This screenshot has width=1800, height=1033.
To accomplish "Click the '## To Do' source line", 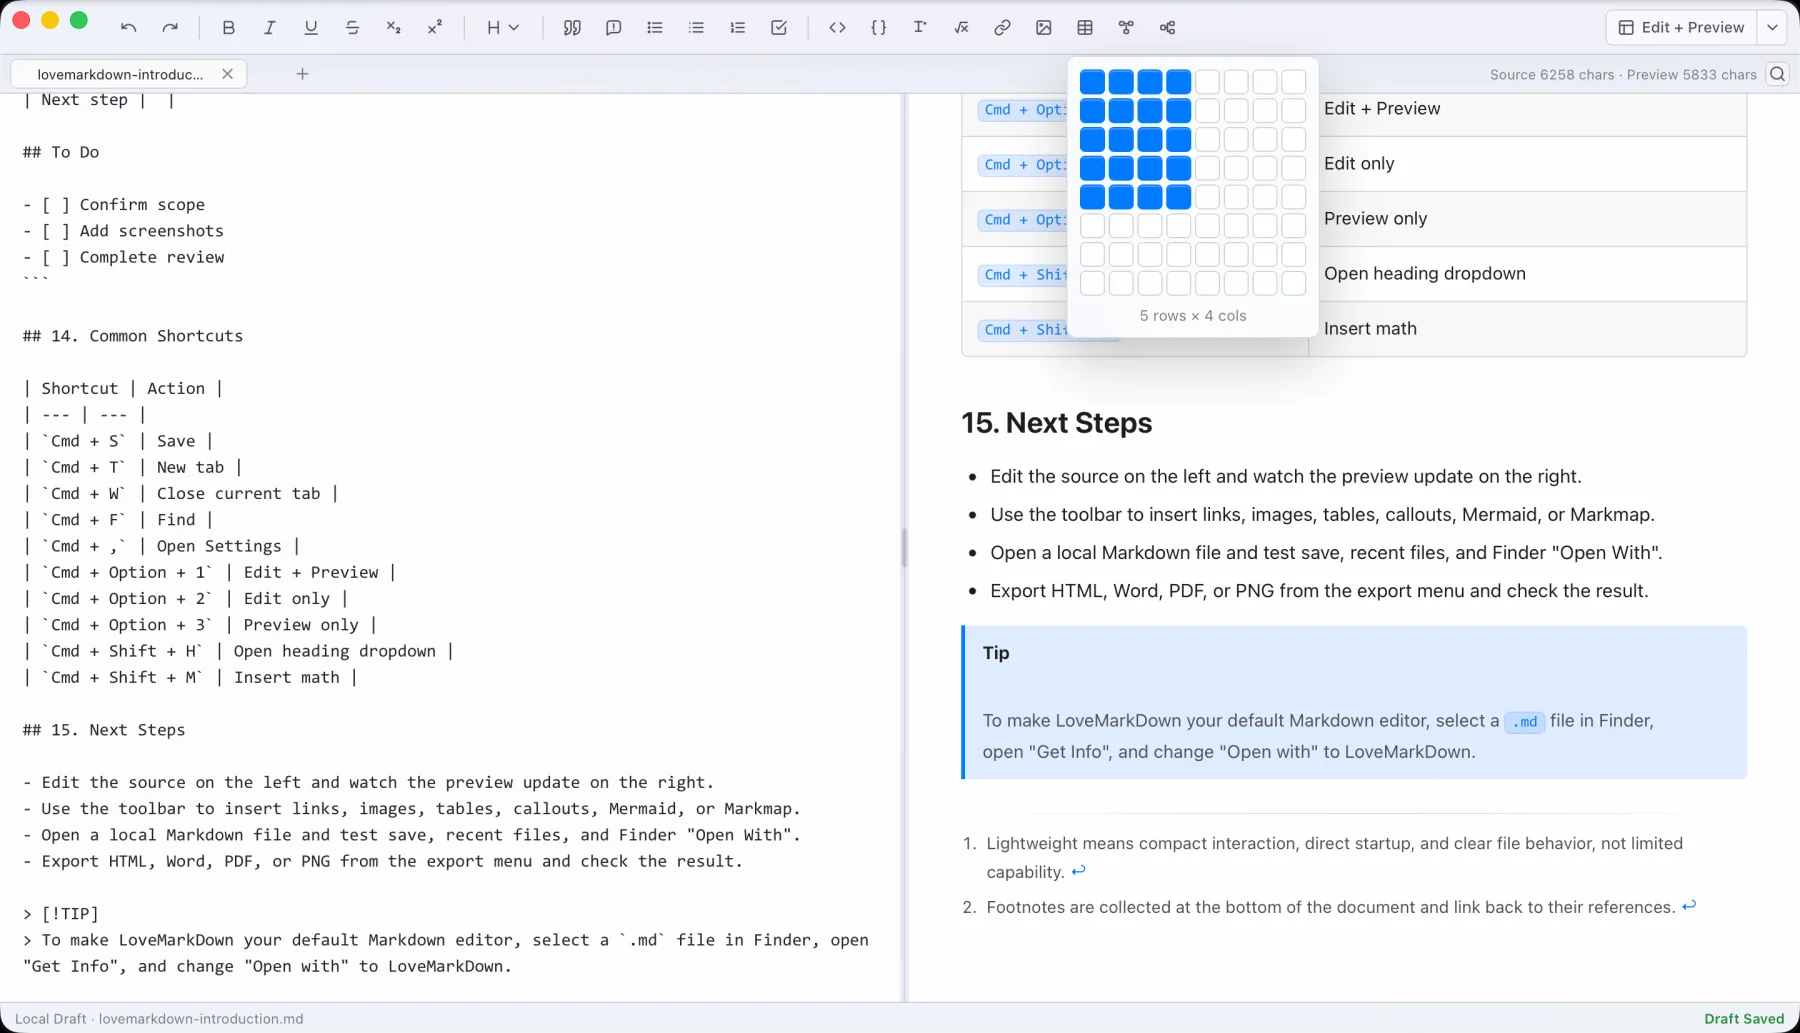I will (61, 152).
